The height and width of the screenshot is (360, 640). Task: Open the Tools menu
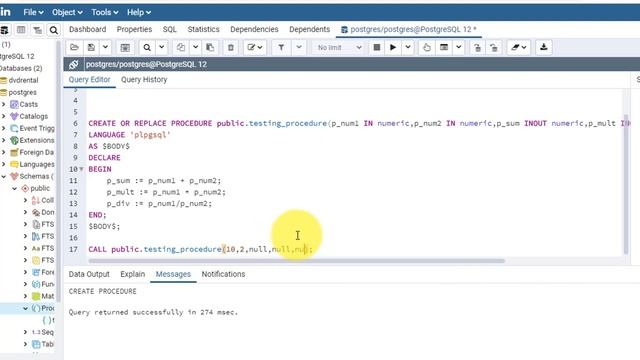(105, 12)
